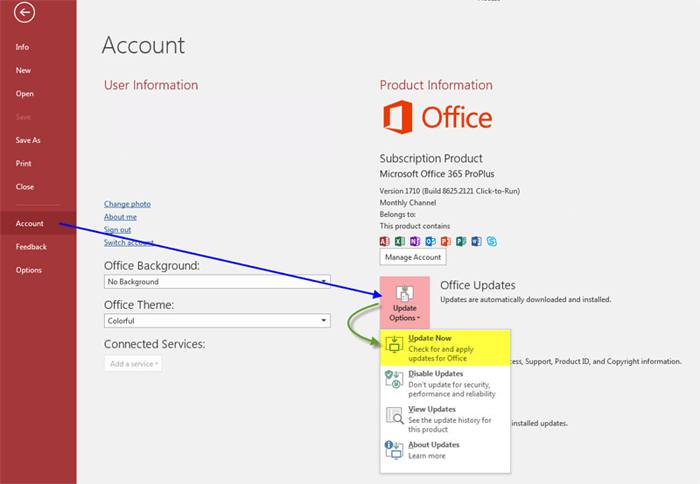The image size is (700, 484).
Task: Click the Manage Account button
Action: point(413,257)
